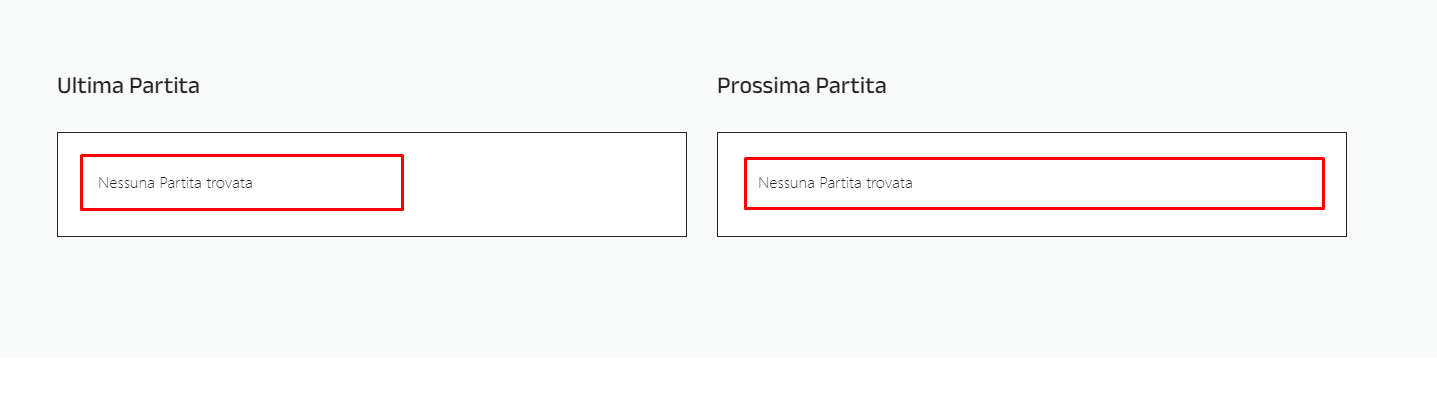Click the word "trovata" in the right card
1437x406 pixels.
(889, 183)
